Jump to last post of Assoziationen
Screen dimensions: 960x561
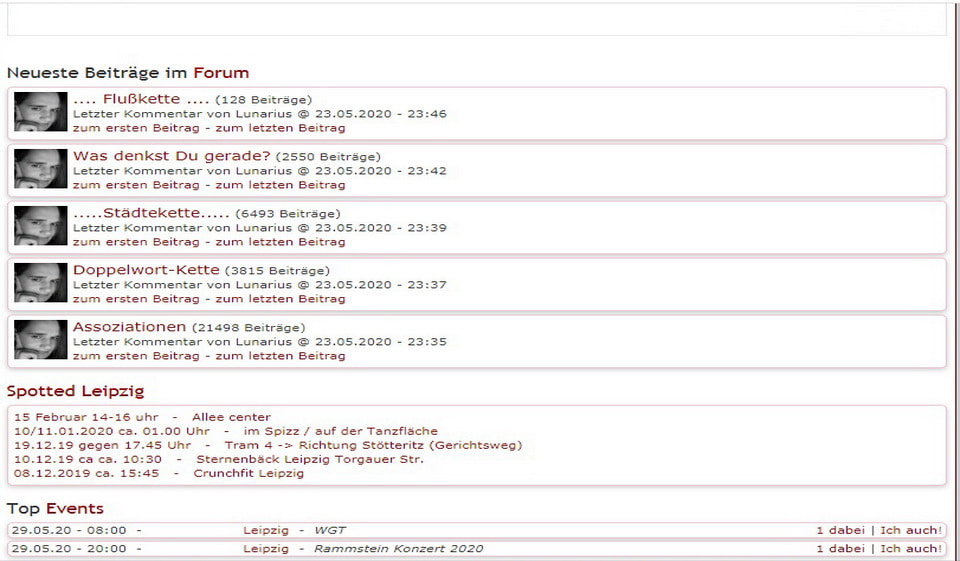(280, 356)
